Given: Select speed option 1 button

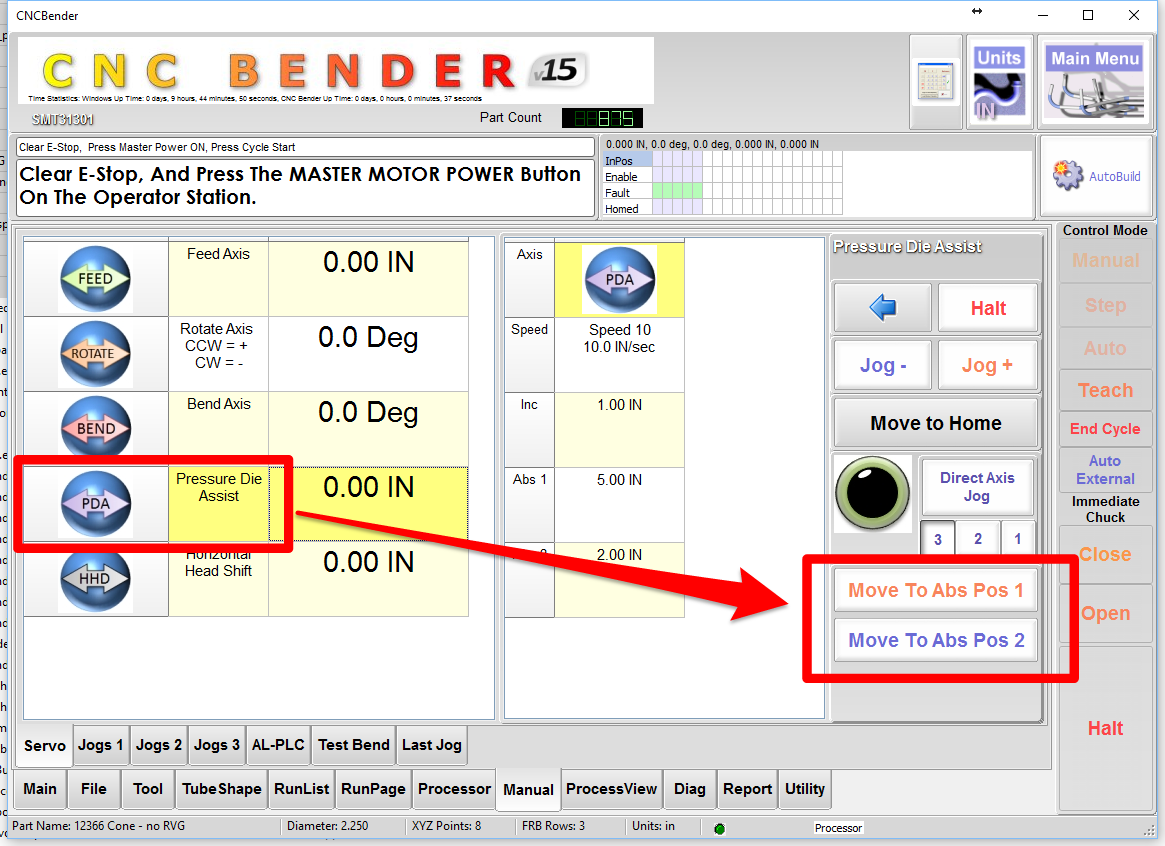Looking at the screenshot, I should point(1017,539).
